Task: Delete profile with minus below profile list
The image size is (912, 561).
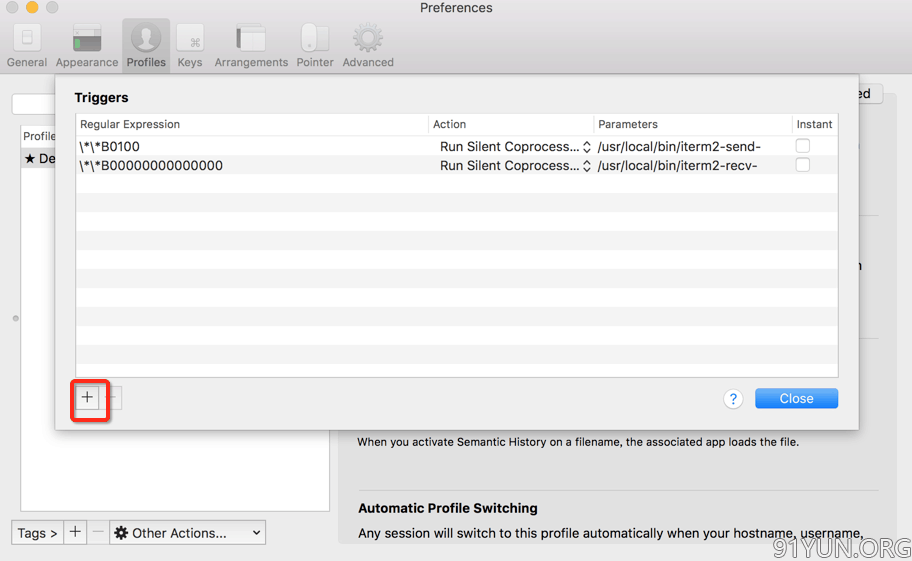Action: pos(98,533)
